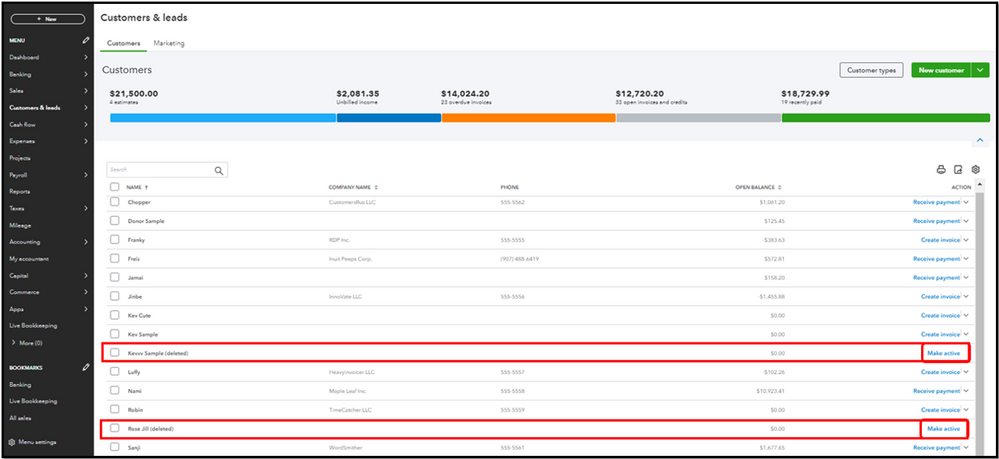Image resolution: width=999 pixels, height=459 pixels.
Task: Click the search magnifier icon
Action: coord(219,170)
